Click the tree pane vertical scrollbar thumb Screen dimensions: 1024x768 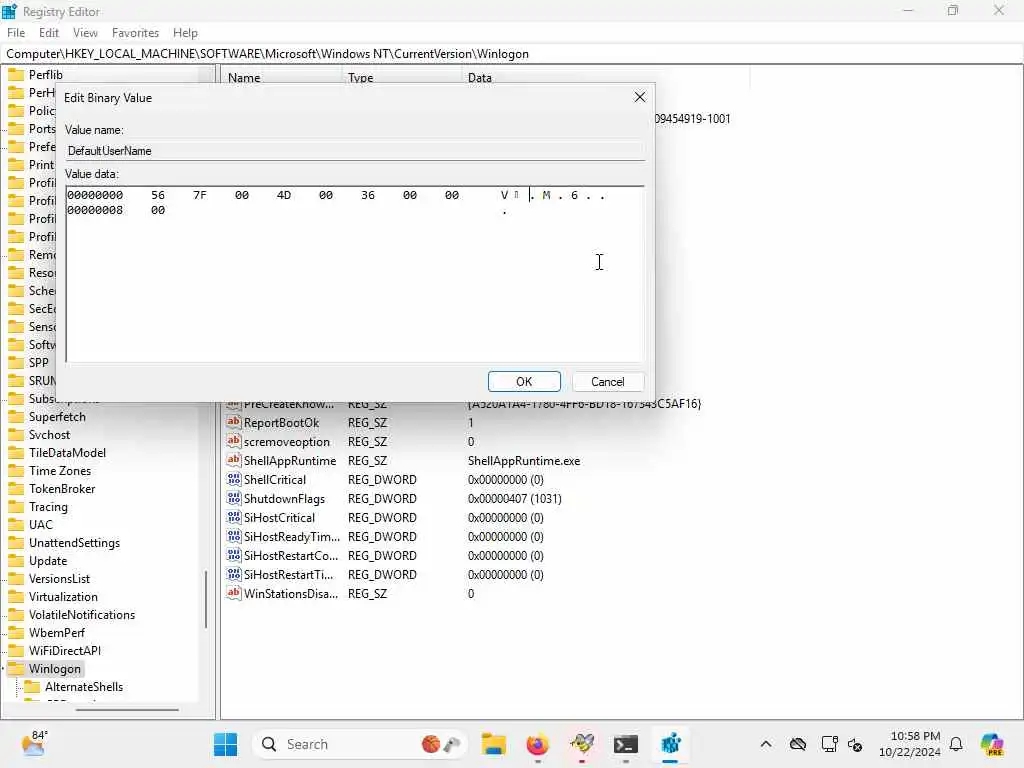click(x=206, y=599)
